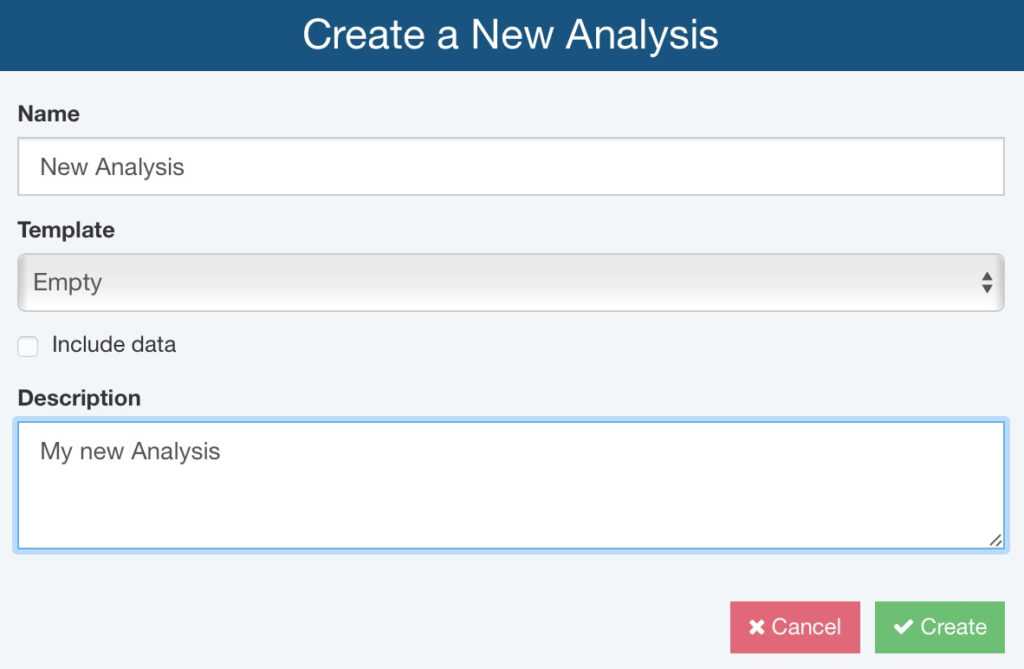Viewport: 1024px width, 669px height.
Task: Click the resize handle of the Description box
Action: (x=996, y=541)
